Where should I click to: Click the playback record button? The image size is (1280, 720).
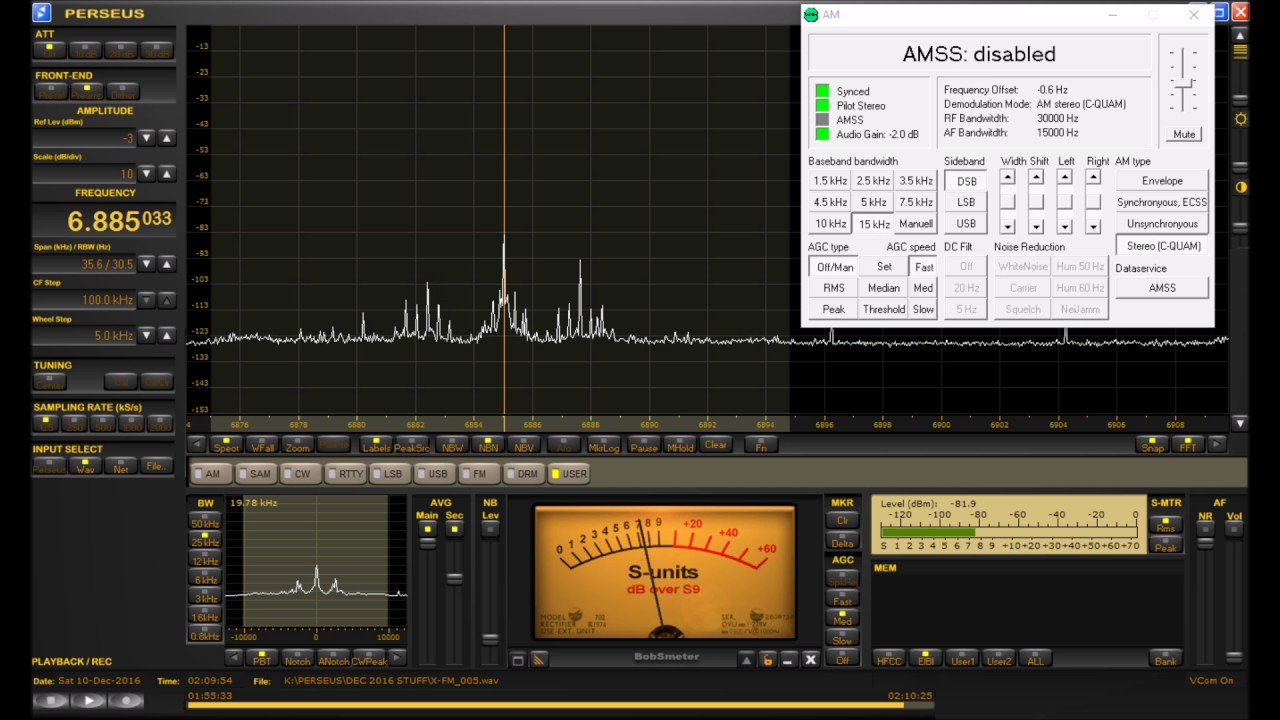[124, 701]
